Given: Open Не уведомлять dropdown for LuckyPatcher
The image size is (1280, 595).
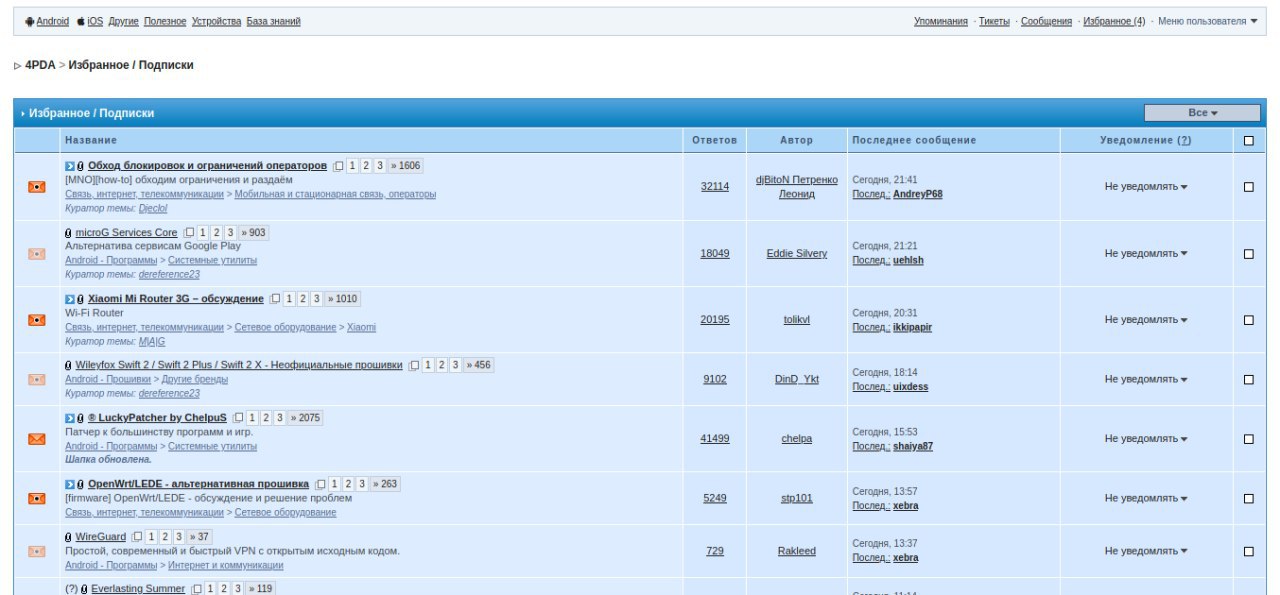Looking at the screenshot, I should click(1146, 439).
